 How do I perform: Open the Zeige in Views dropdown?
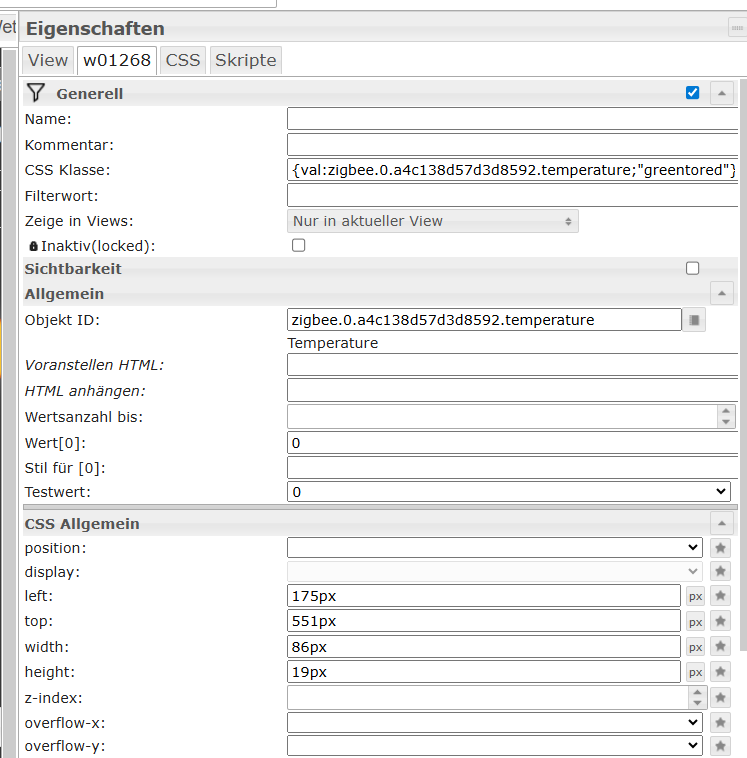pyautogui.click(x=432, y=221)
